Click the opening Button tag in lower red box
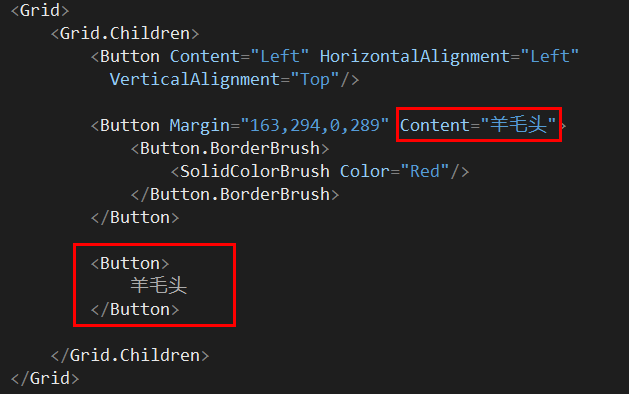629x394 pixels. pyautogui.click(x=130, y=264)
